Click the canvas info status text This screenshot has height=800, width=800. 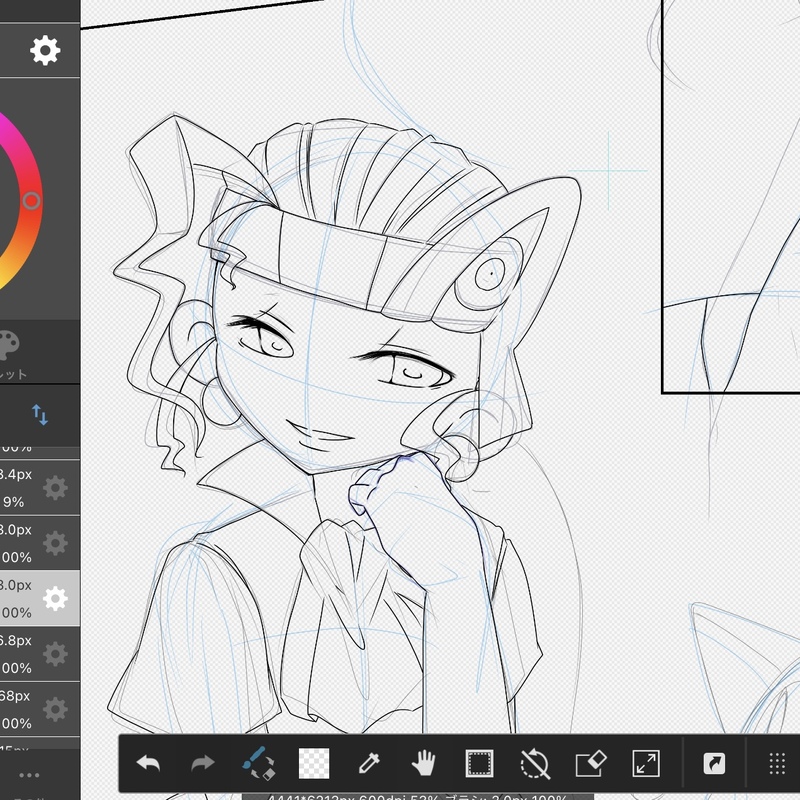pos(417,796)
